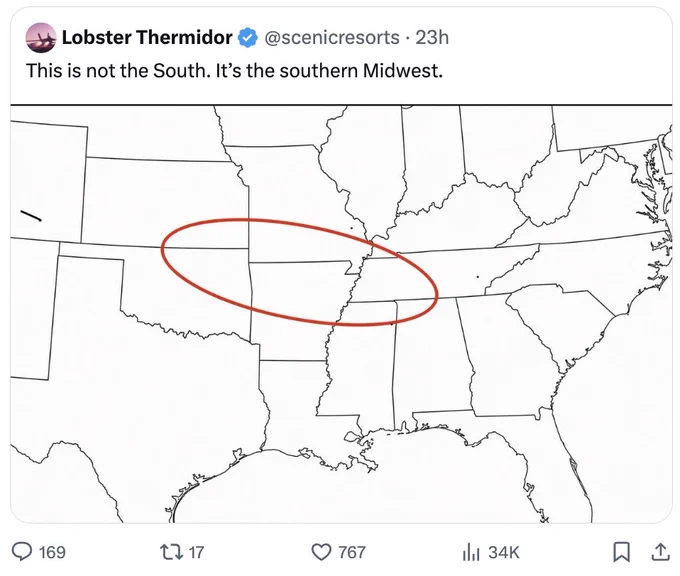This screenshot has width=680, height=576.
Task: Repost using the retweet arrows icon
Action: (x=172, y=552)
